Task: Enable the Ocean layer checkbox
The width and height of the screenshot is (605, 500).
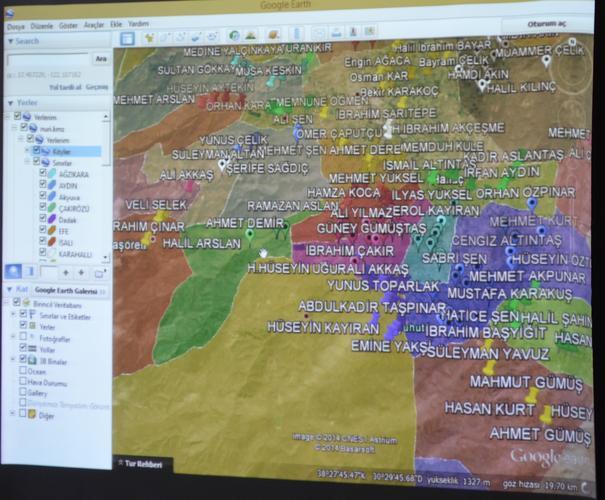Action: coord(23,370)
